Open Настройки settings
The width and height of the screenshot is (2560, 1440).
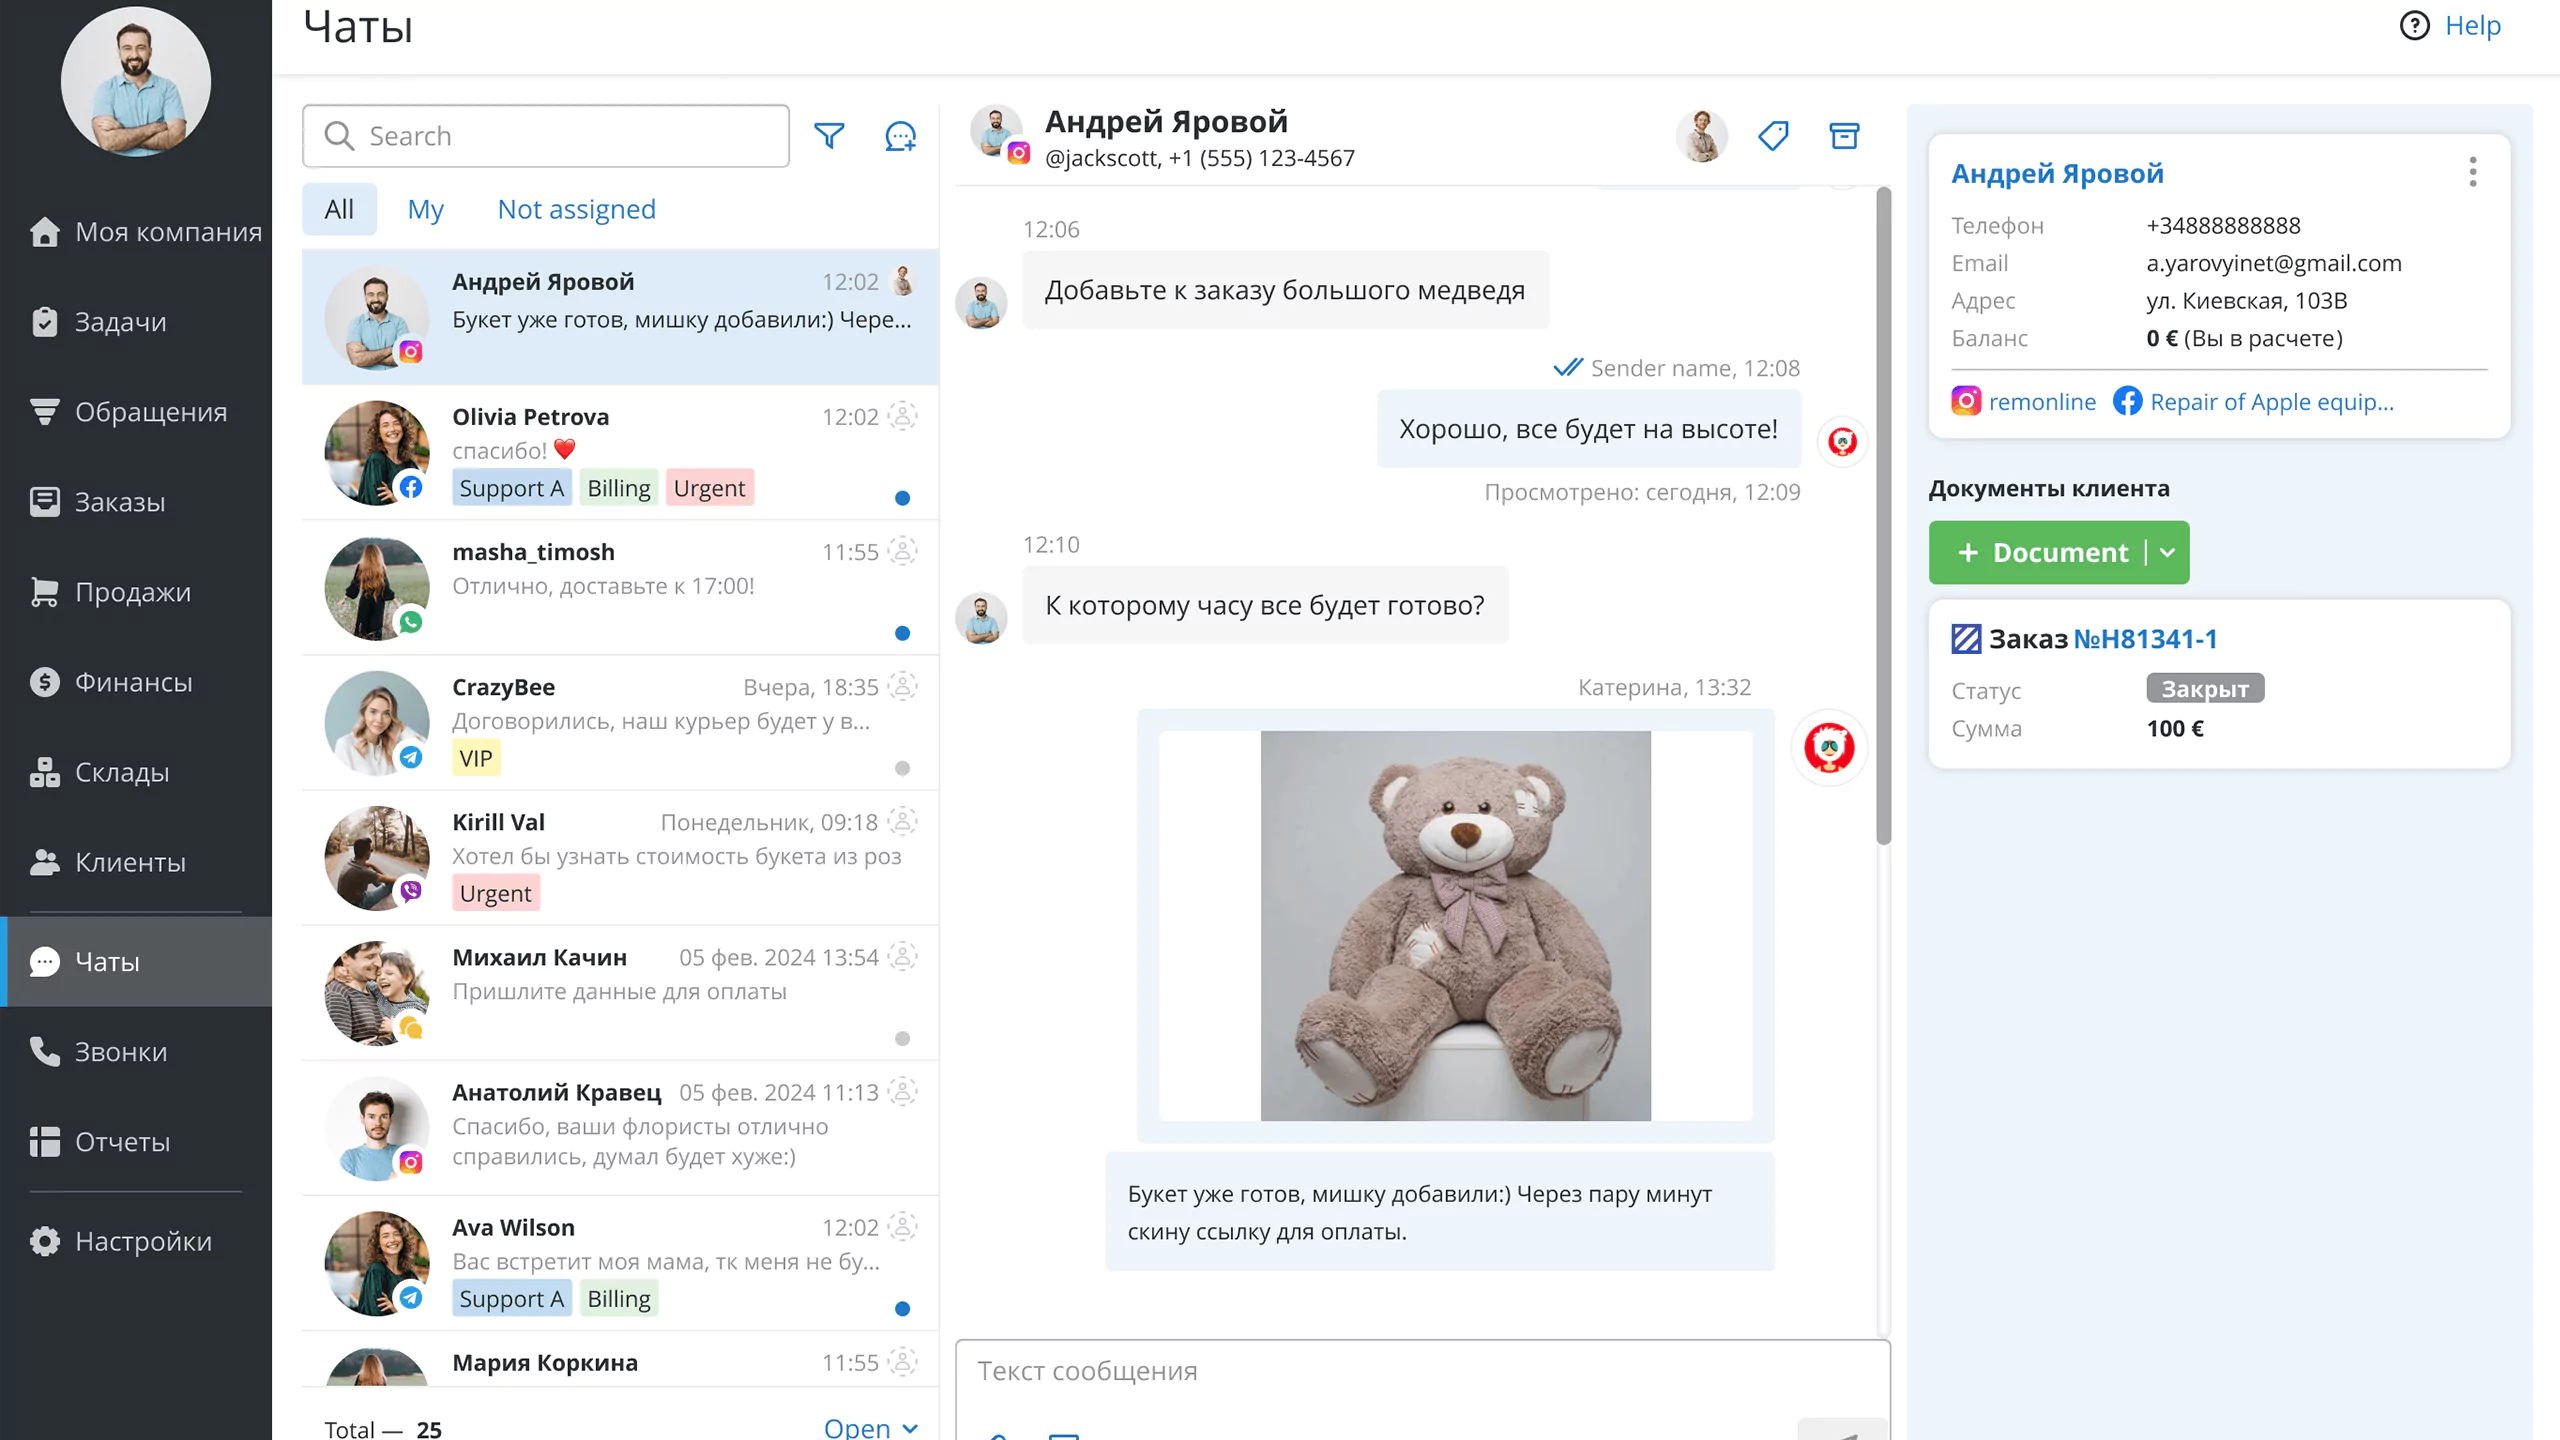tap(136, 1241)
